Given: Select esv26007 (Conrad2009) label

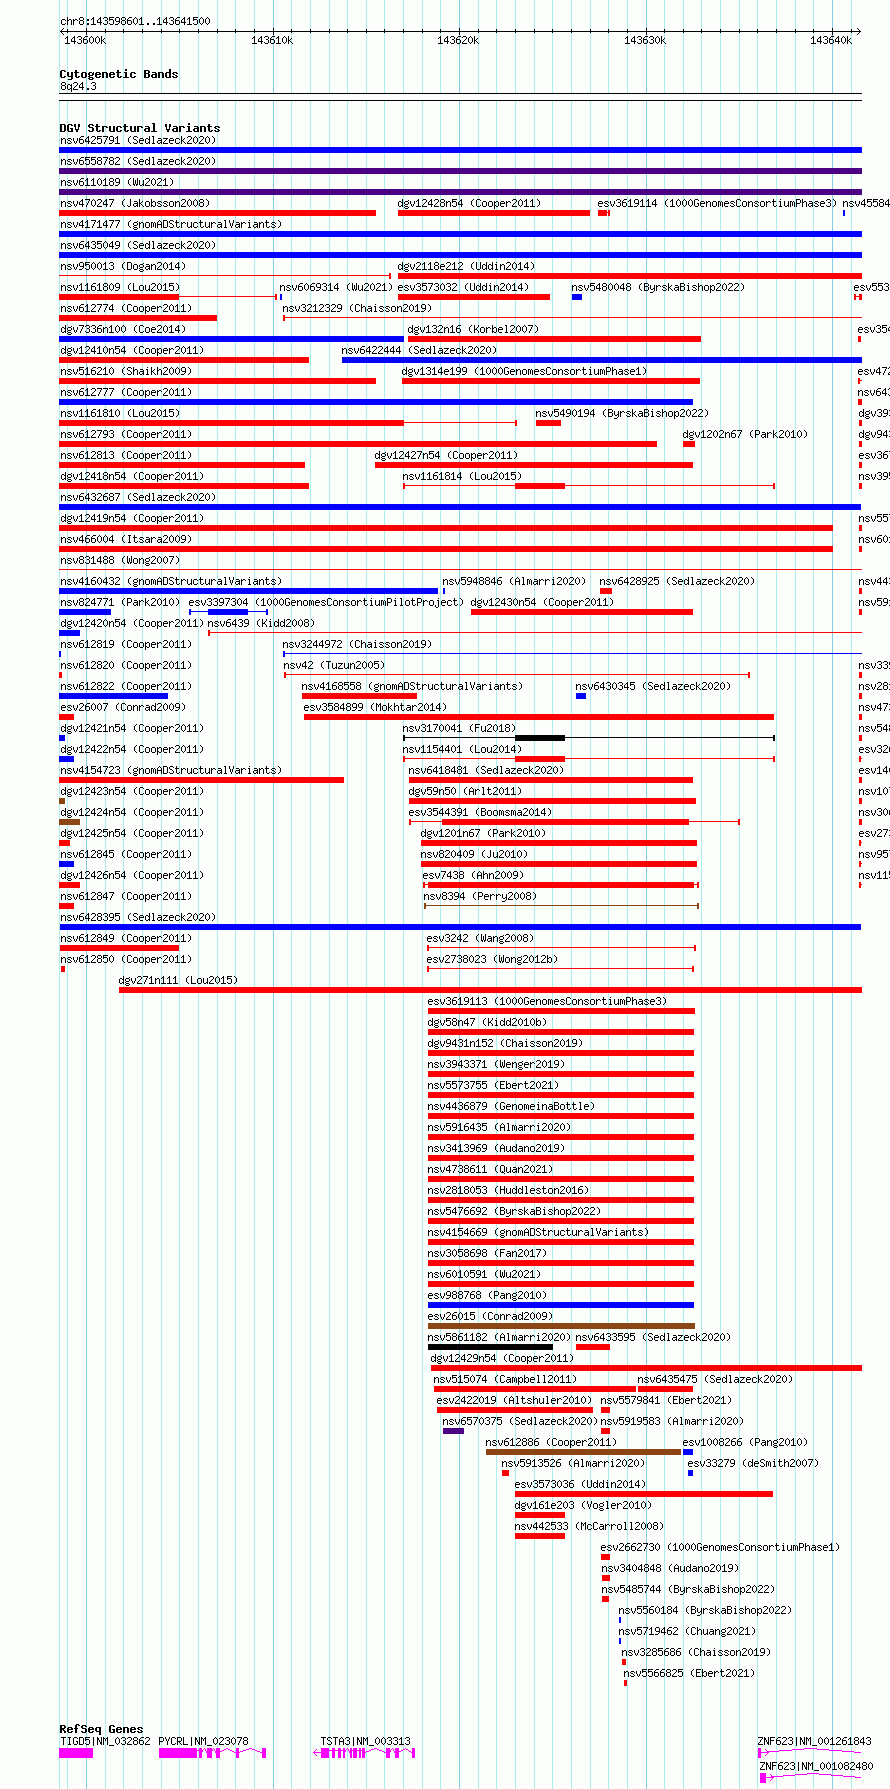Looking at the screenshot, I should click(x=123, y=707).
